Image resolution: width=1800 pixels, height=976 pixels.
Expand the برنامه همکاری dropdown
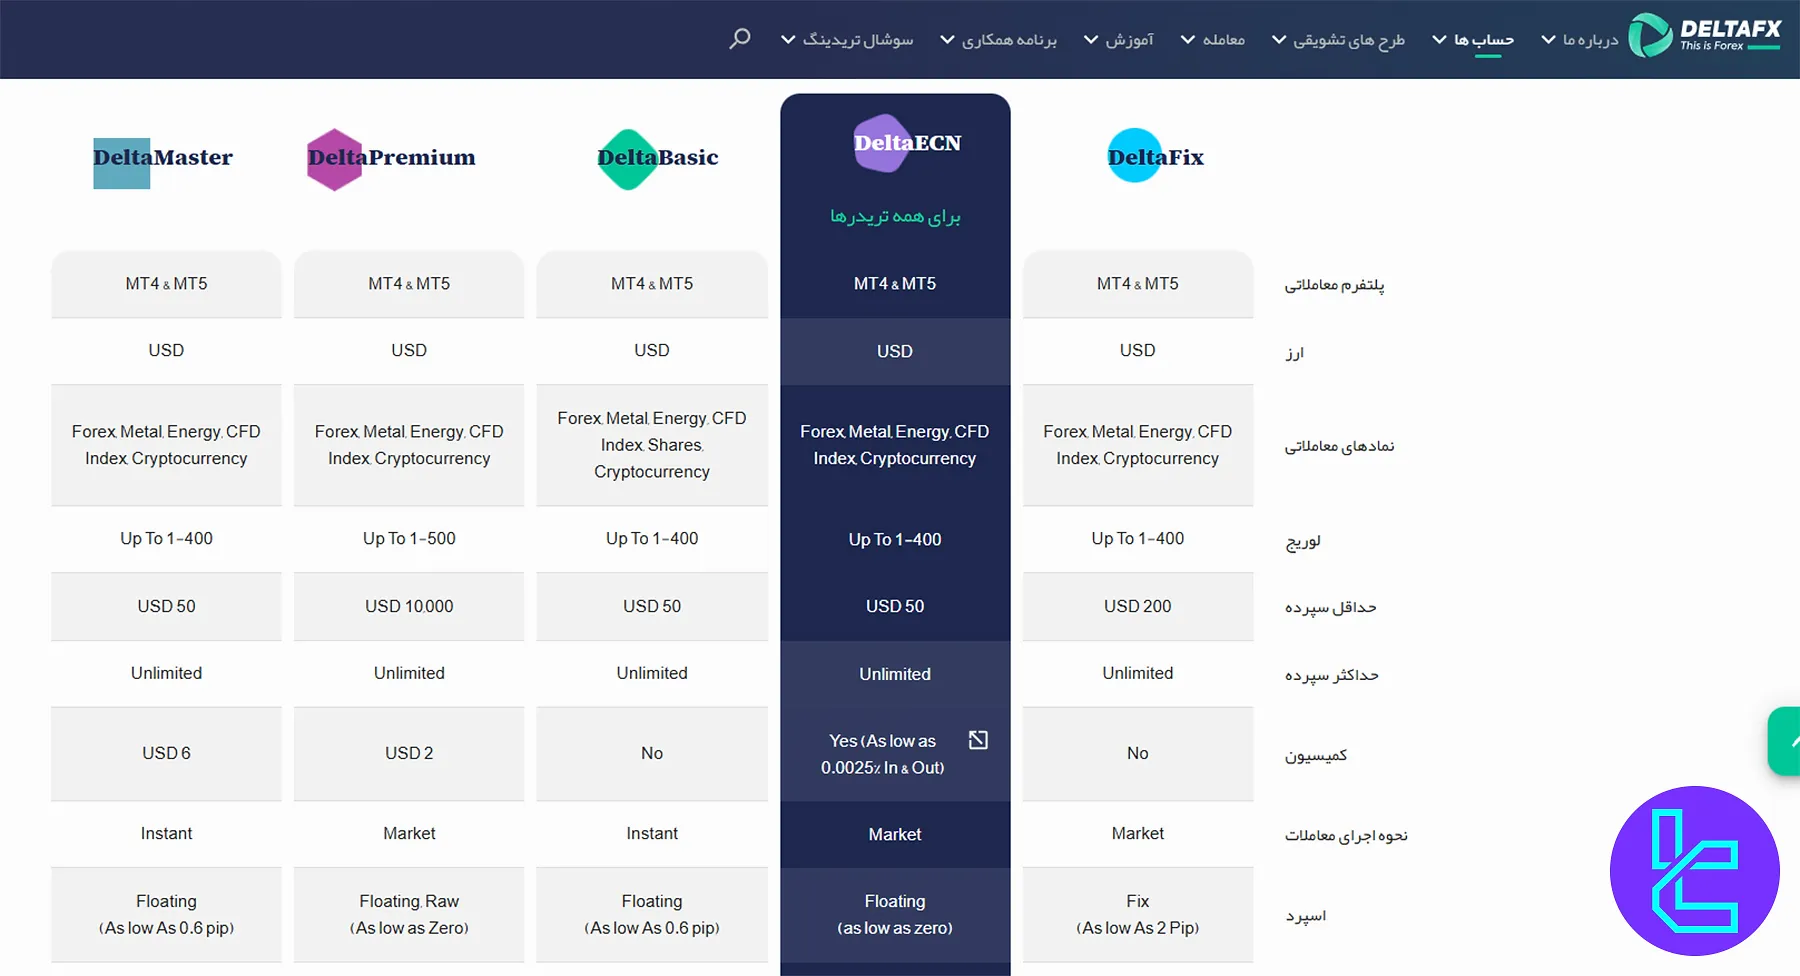(998, 40)
